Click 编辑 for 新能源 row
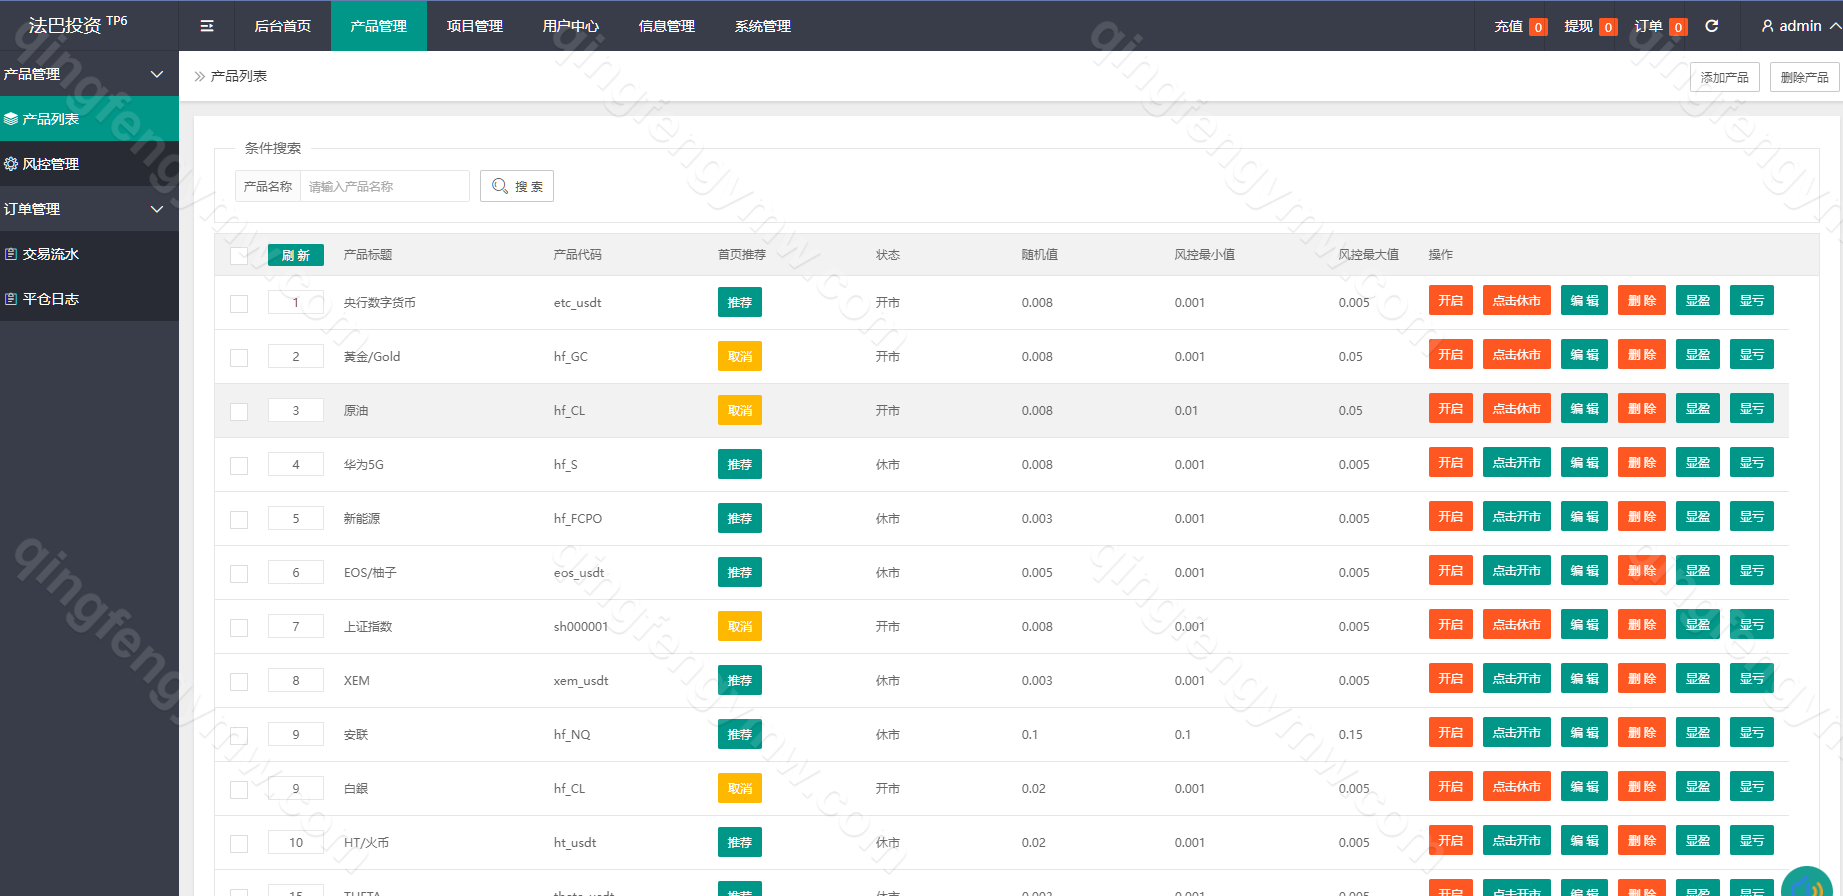The image size is (1843, 896). (1584, 516)
